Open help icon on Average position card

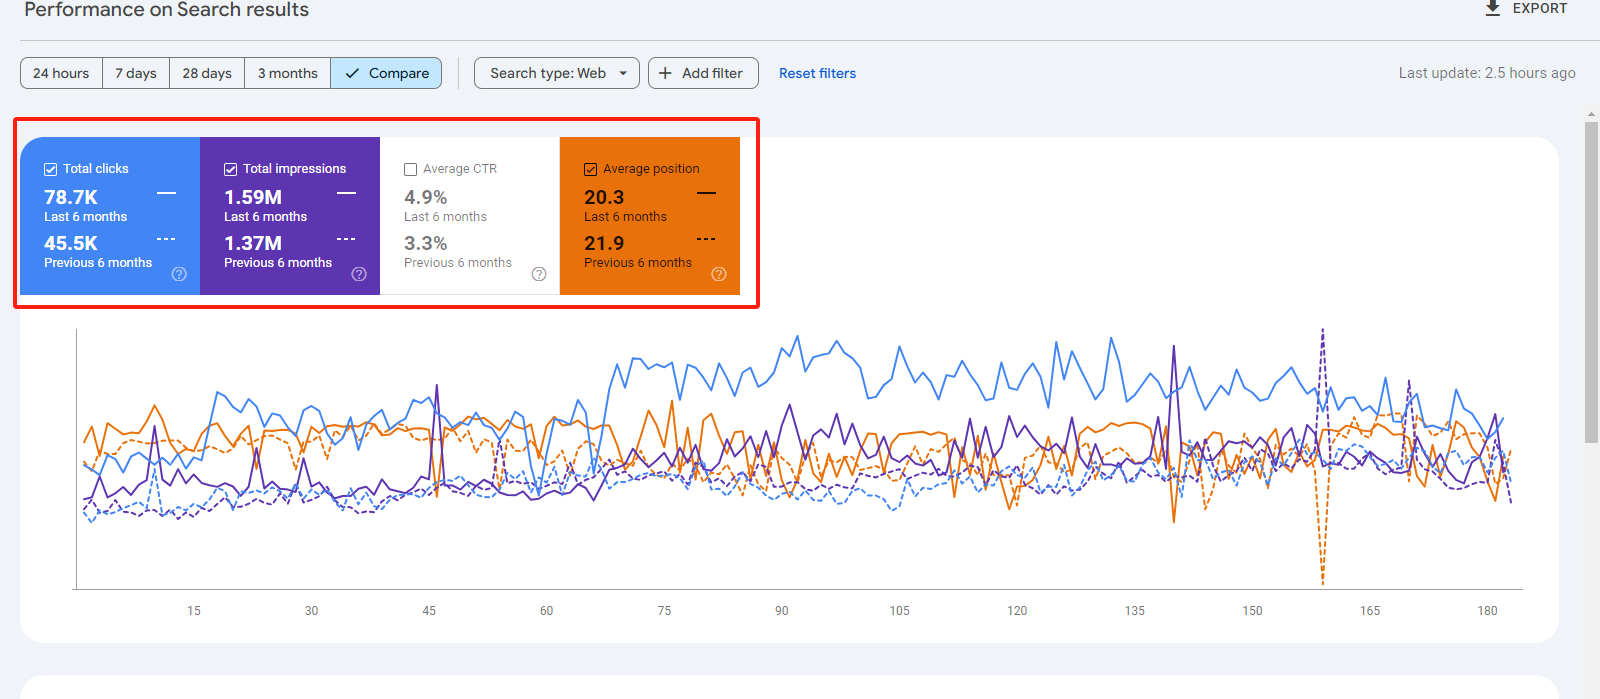pyautogui.click(x=719, y=274)
